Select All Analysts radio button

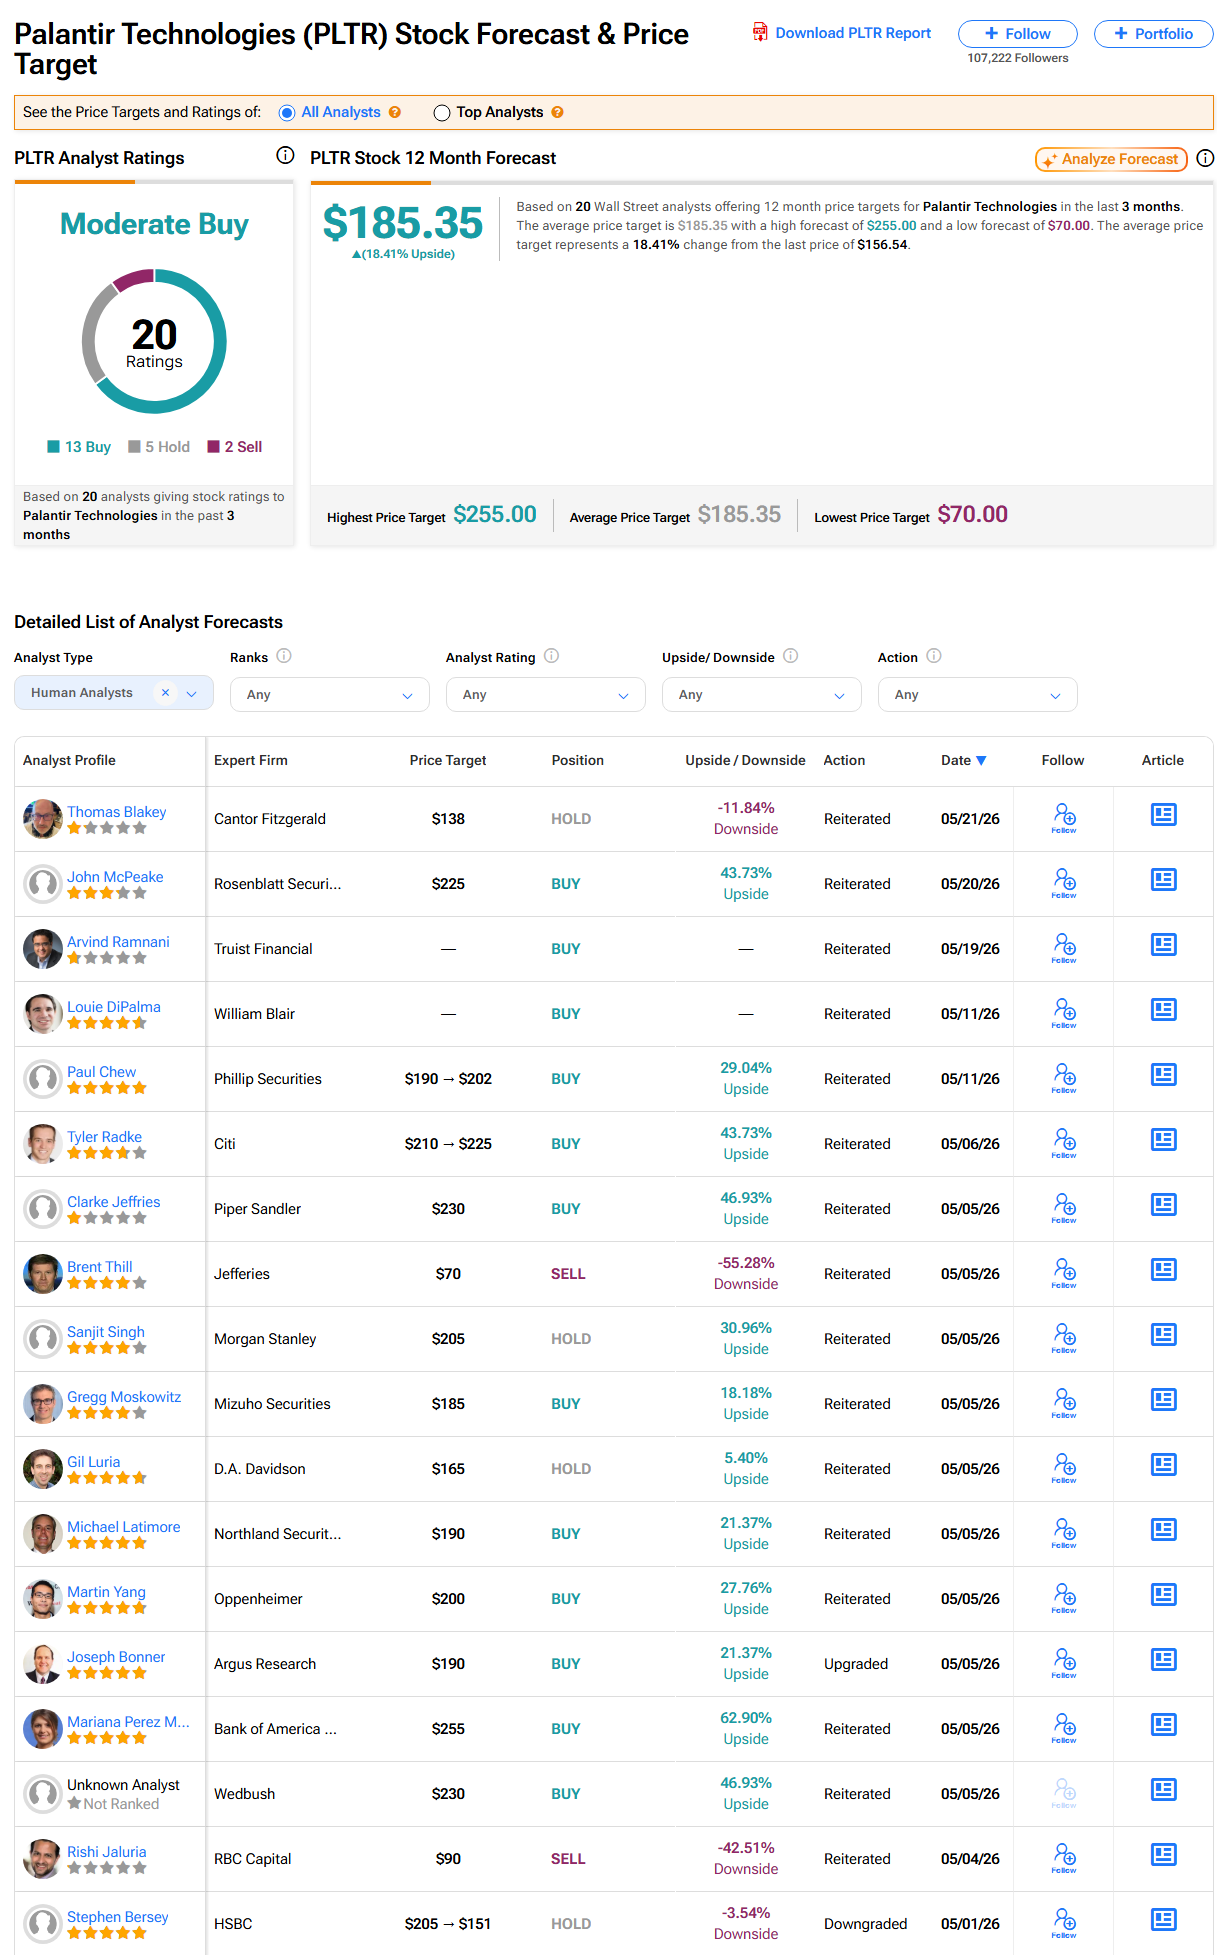[287, 113]
